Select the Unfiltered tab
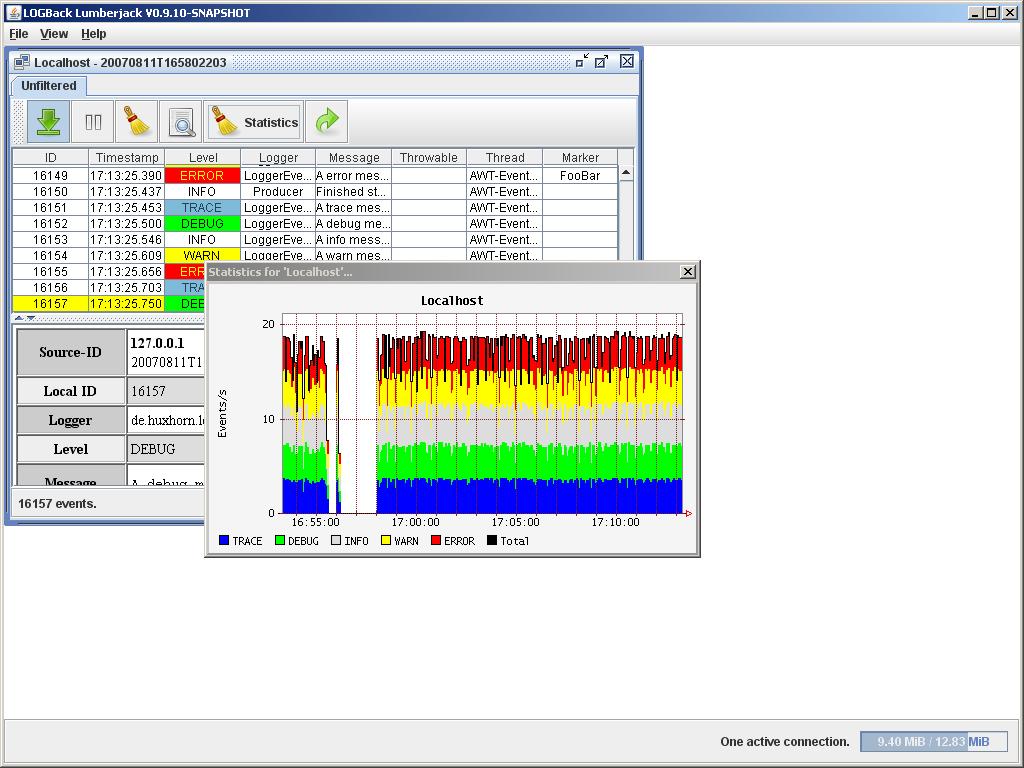The image size is (1024, 768). point(49,86)
